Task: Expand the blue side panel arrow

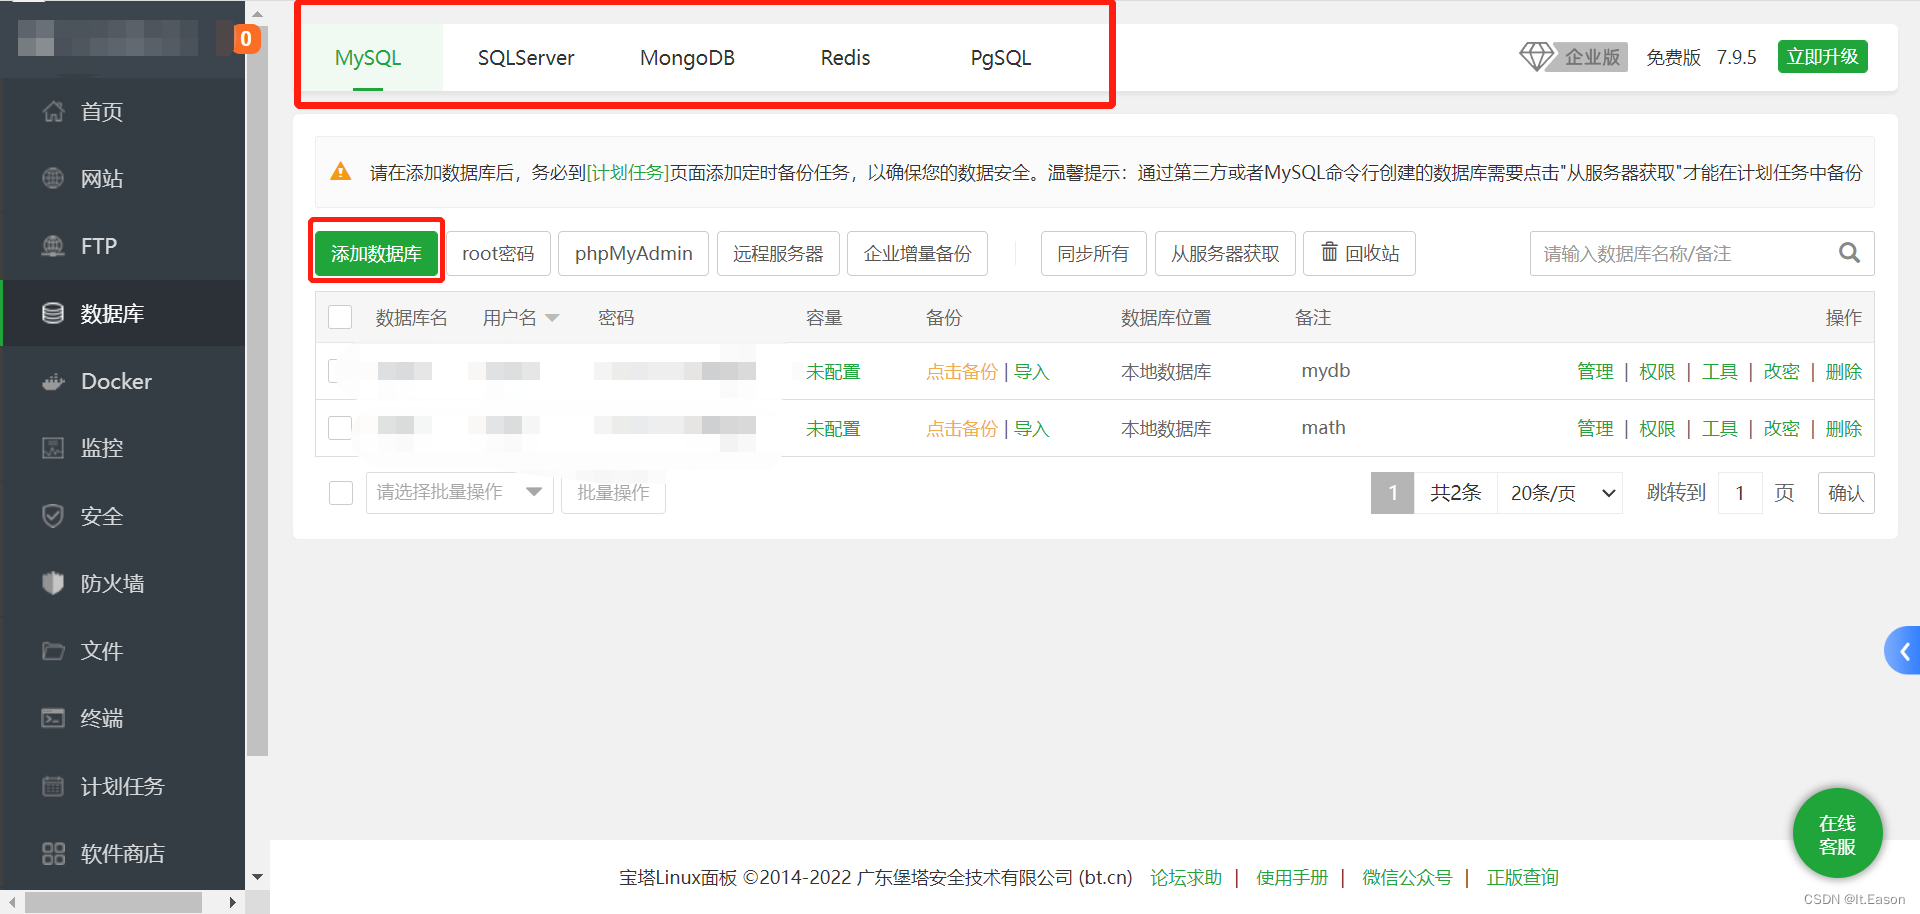Action: click(x=1903, y=651)
